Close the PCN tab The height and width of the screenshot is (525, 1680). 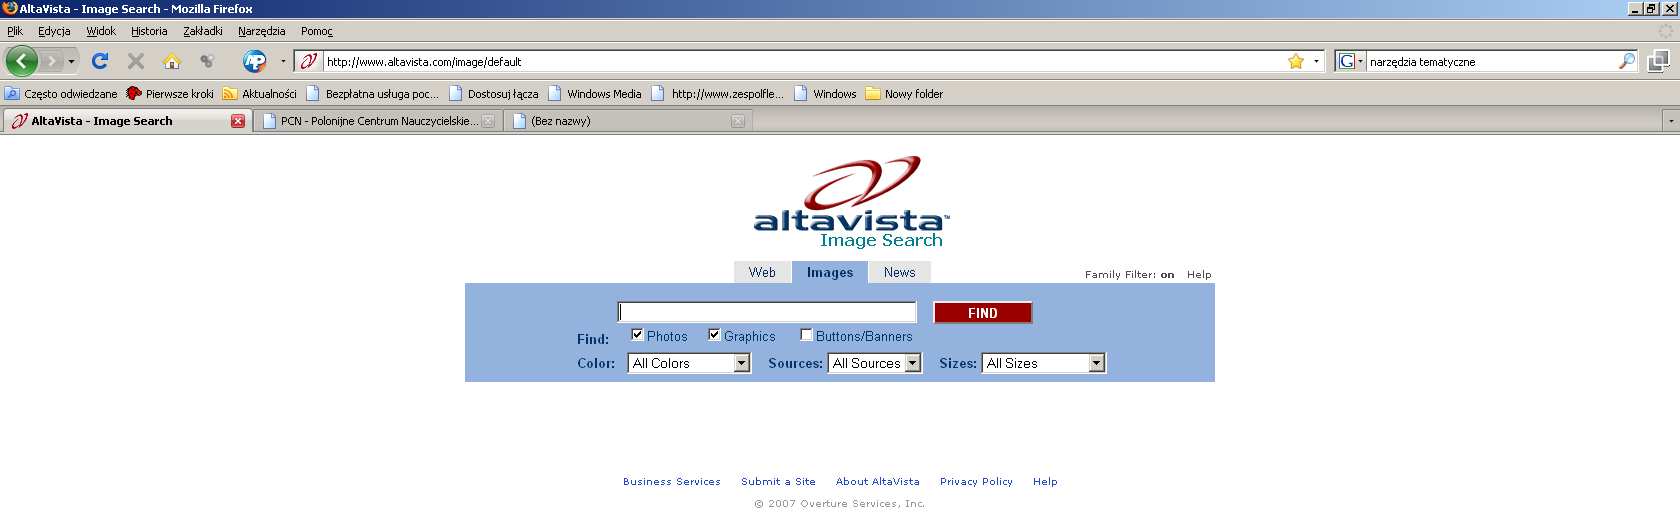click(488, 121)
